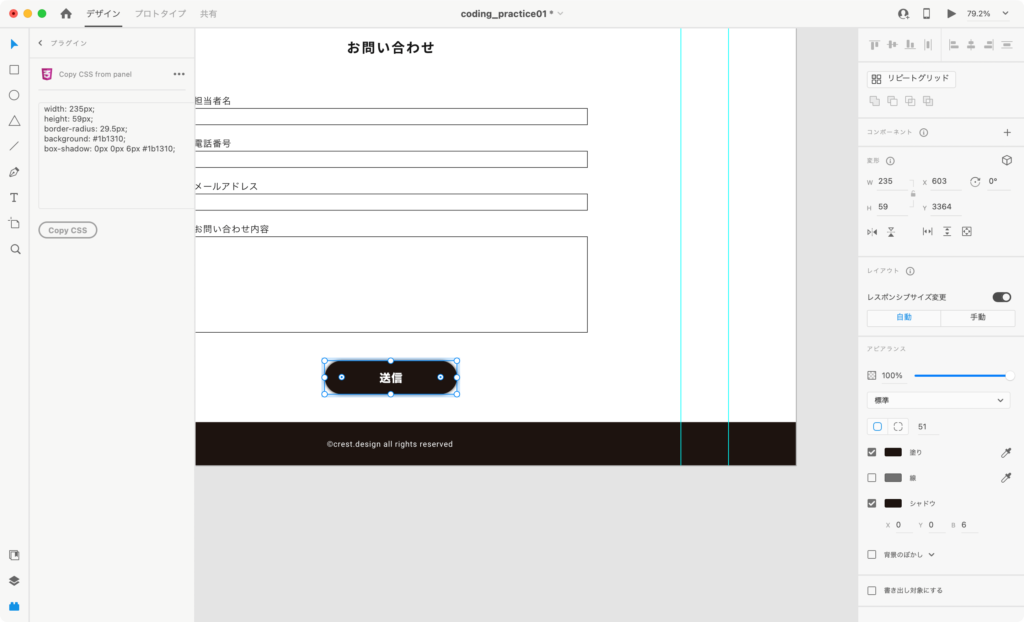
Task: Pick fill color with eyedropper
Action: tap(1006, 452)
